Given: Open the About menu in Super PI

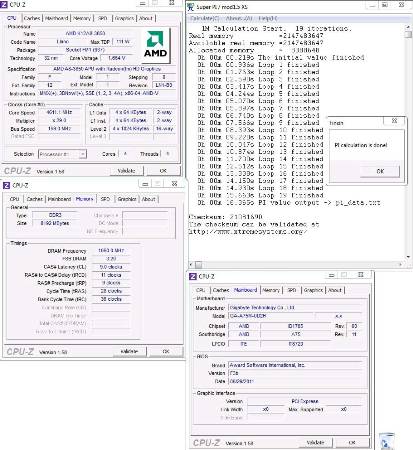Looking at the screenshot, I should pos(239,18).
